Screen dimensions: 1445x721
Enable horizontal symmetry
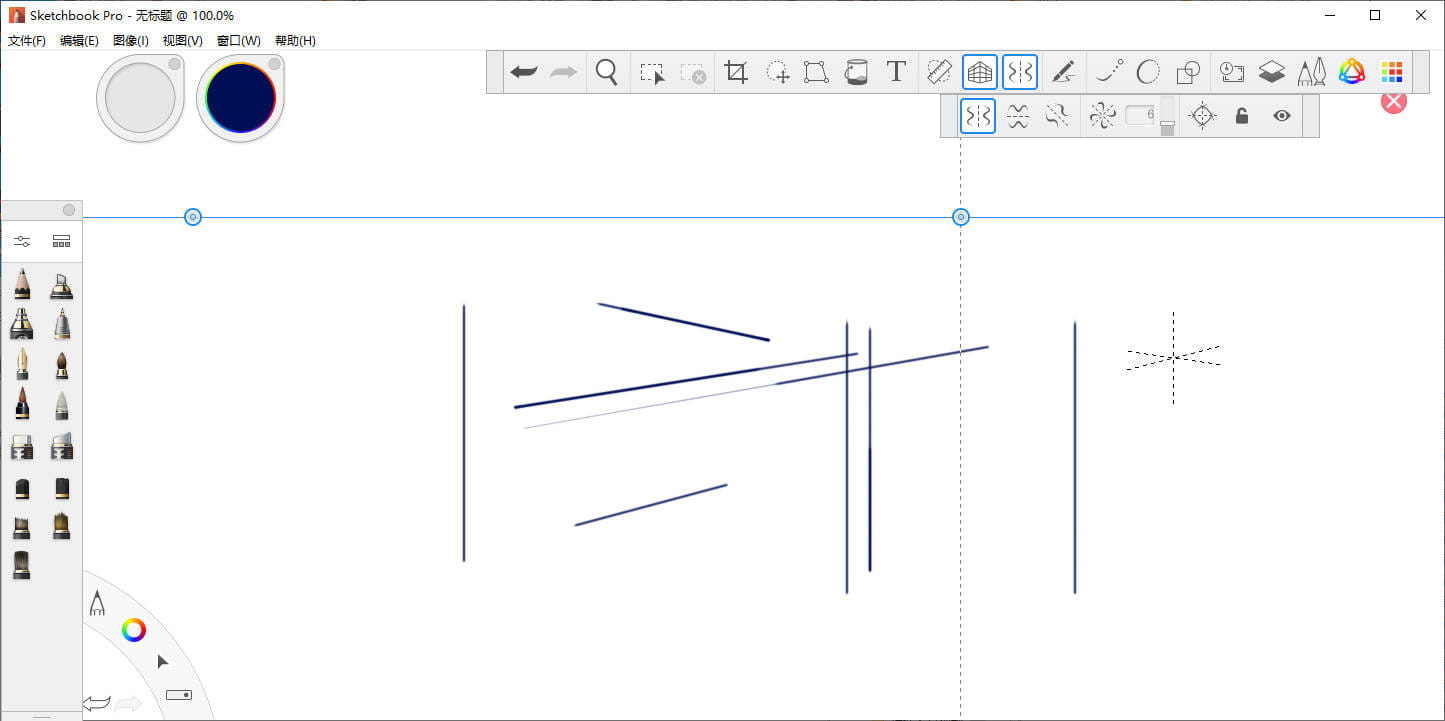[x=1017, y=115]
